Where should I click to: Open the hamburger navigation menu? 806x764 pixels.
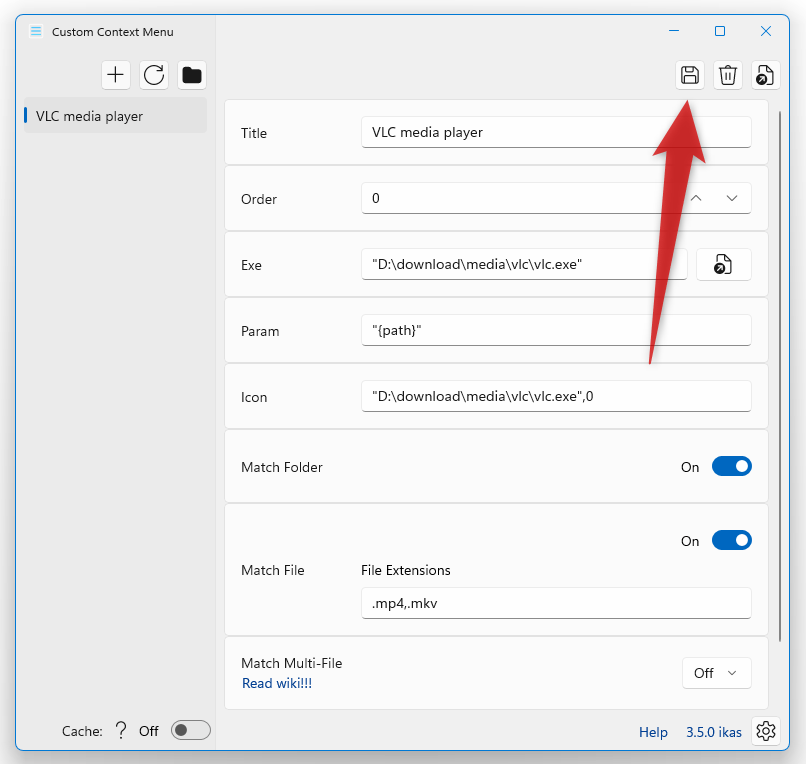36,32
